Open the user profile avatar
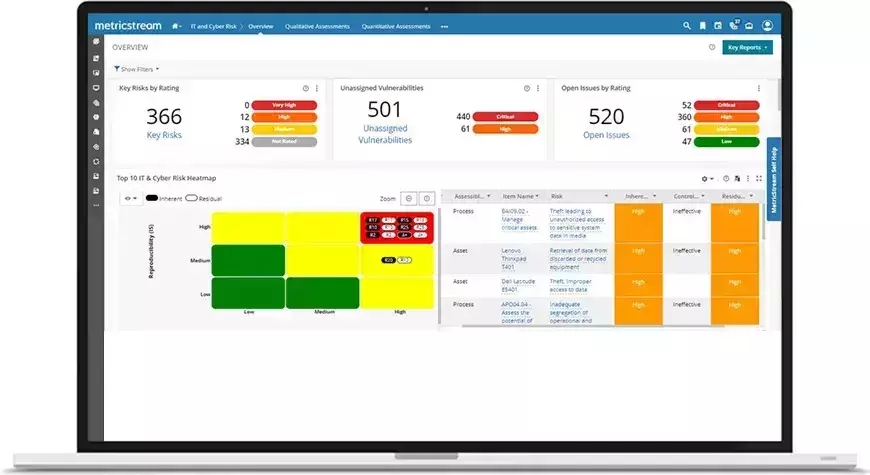 click(x=767, y=26)
